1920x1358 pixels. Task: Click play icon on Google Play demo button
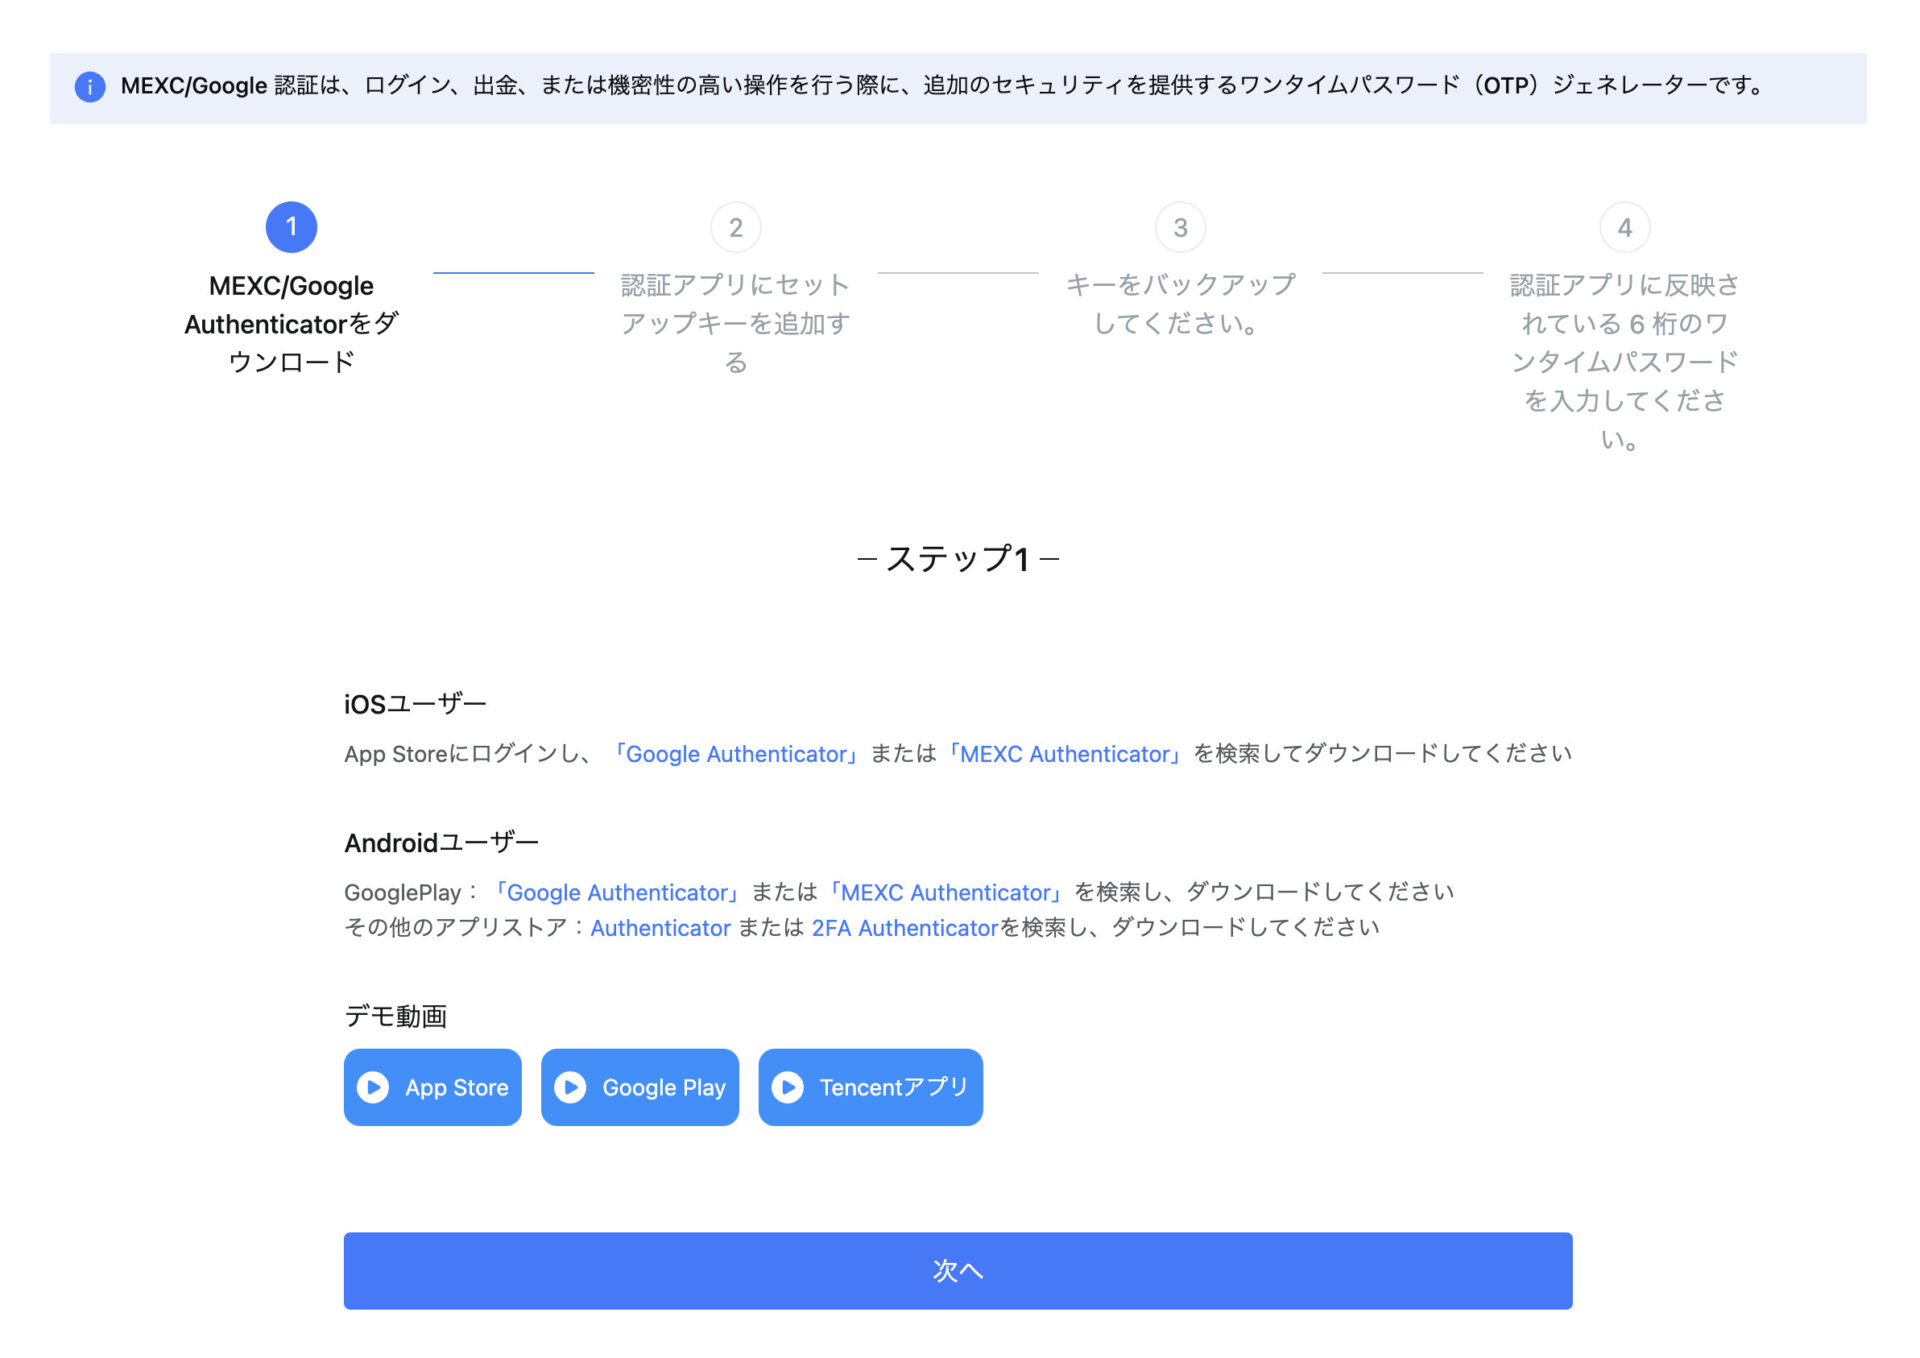(570, 1087)
